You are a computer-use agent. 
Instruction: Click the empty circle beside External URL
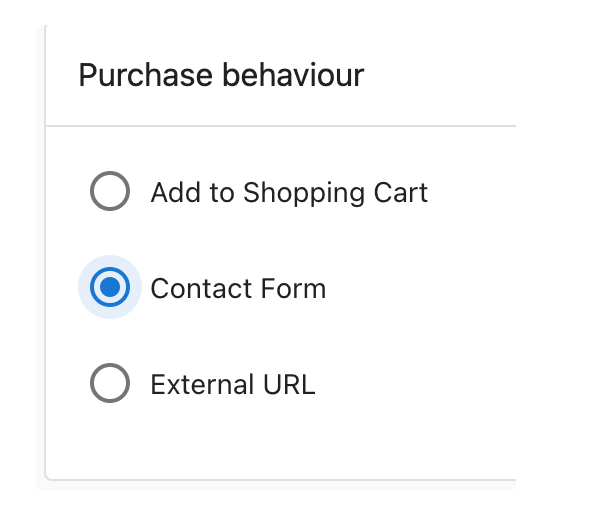tap(110, 383)
